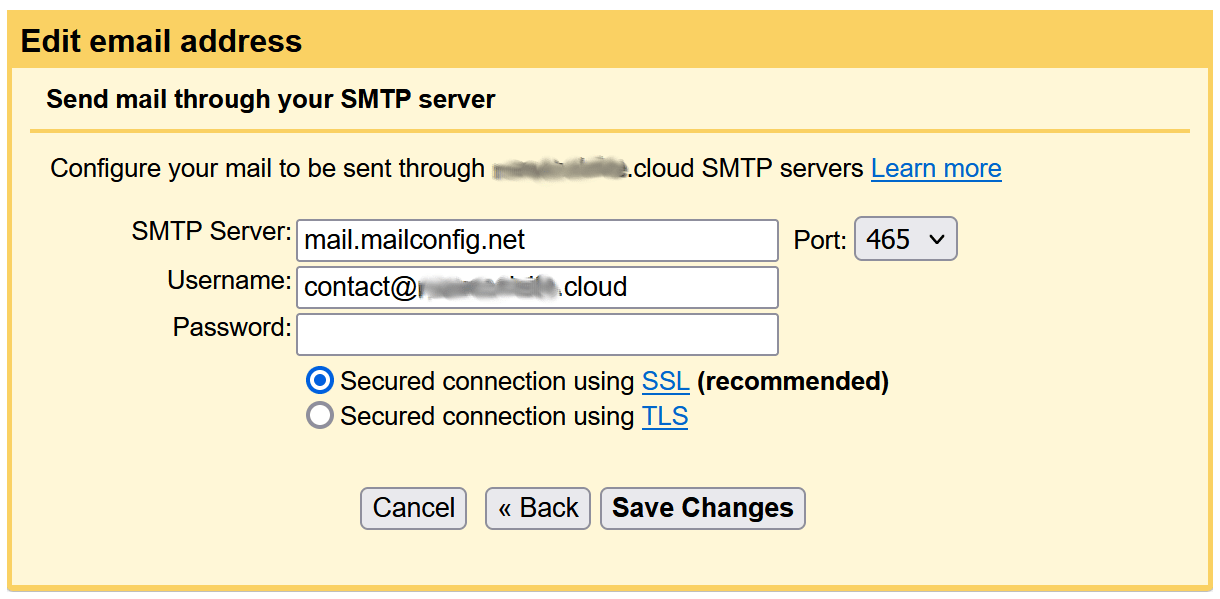Open the TLS help link
This screenshot has height=599, width=1220.
pyautogui.click(x=665, y=416)
